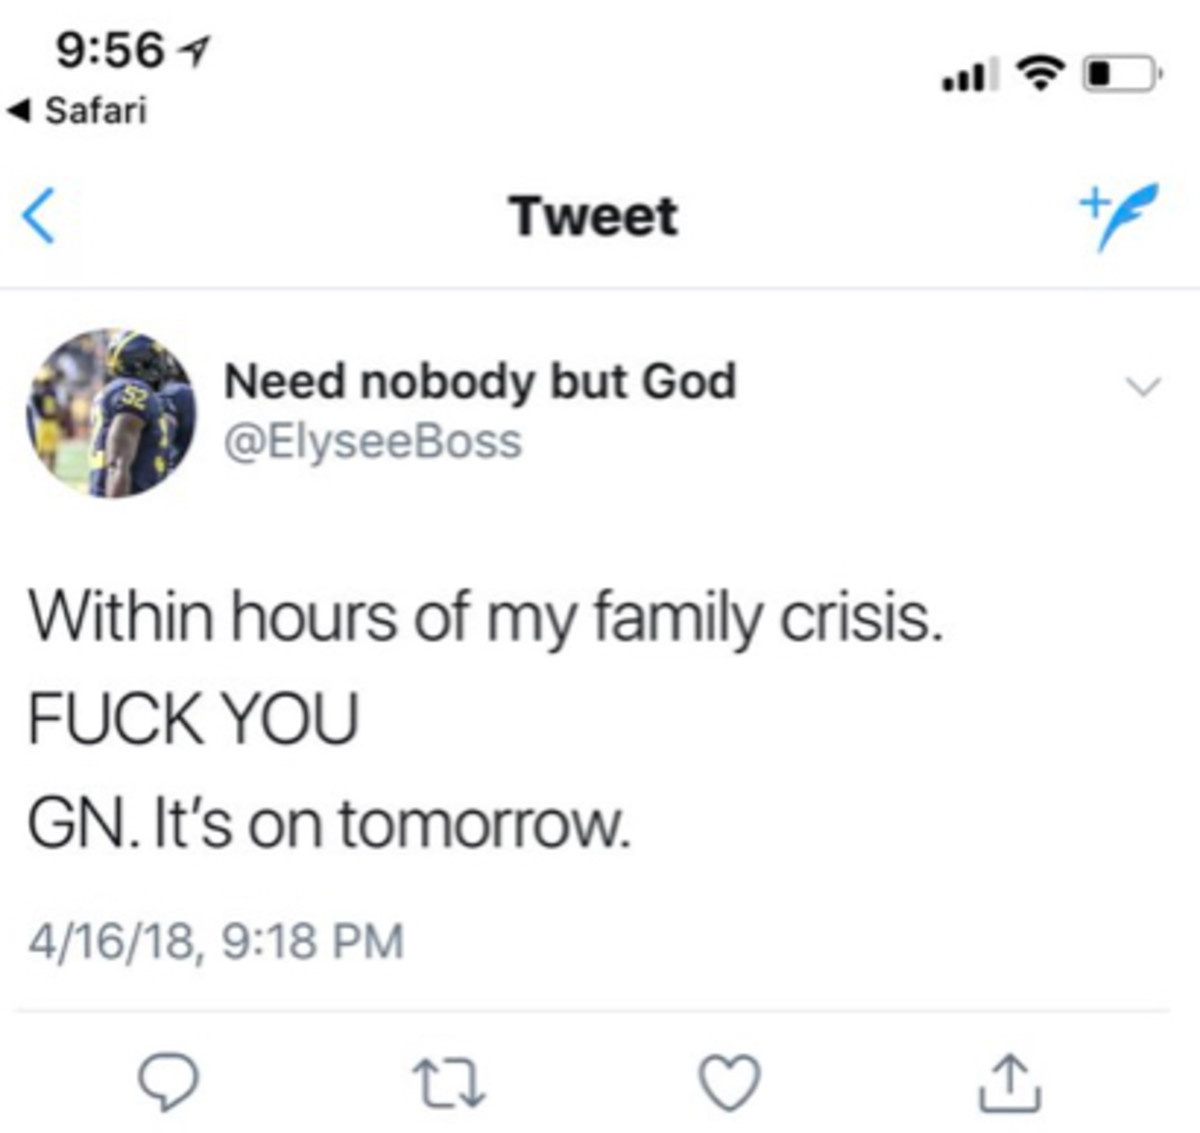The height and width of the screenshot is (1133, 1200).
Task: Tap the Wi-Fi status icon
Action: [1041, 73]
